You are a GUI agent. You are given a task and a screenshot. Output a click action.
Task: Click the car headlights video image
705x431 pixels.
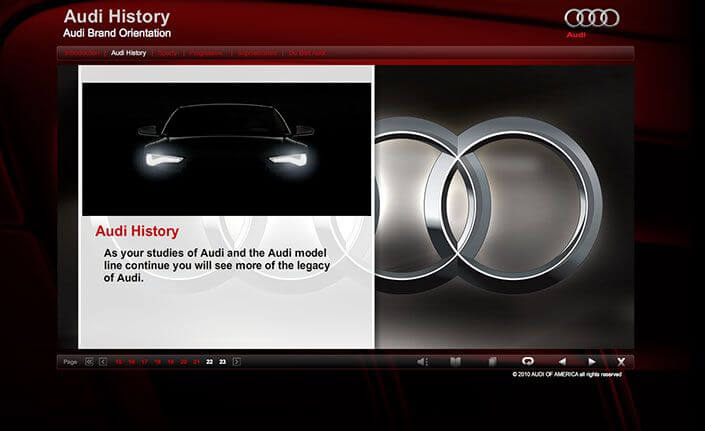227,149
